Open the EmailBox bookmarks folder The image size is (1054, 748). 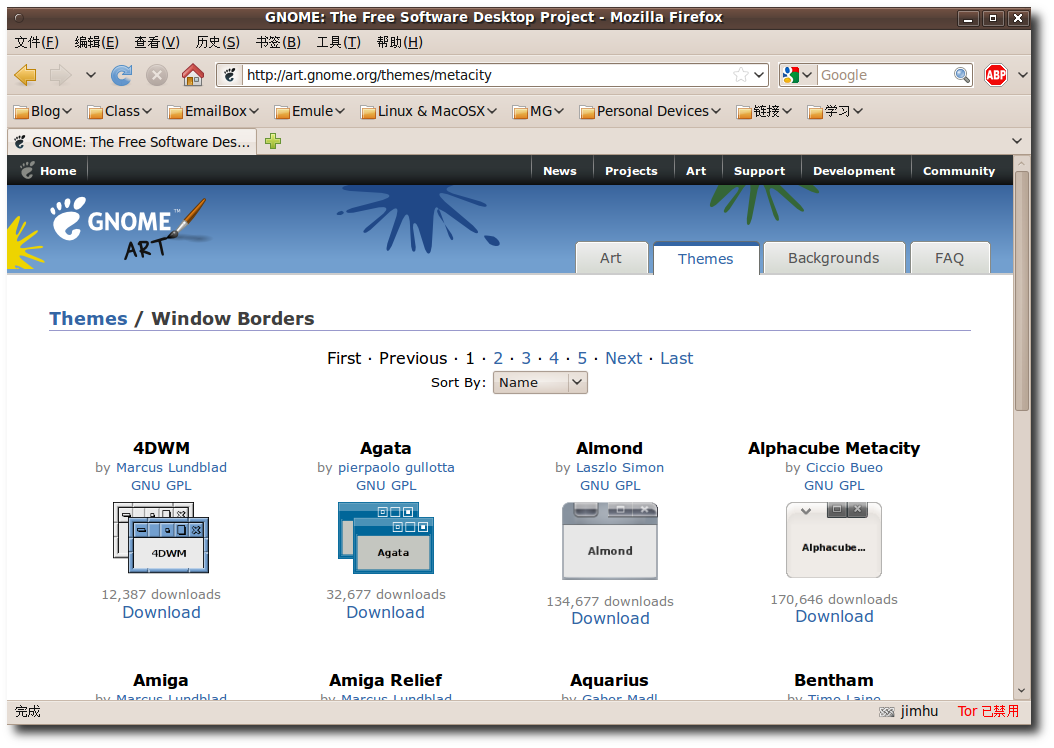pyautogui.click(x=213, y=111)
